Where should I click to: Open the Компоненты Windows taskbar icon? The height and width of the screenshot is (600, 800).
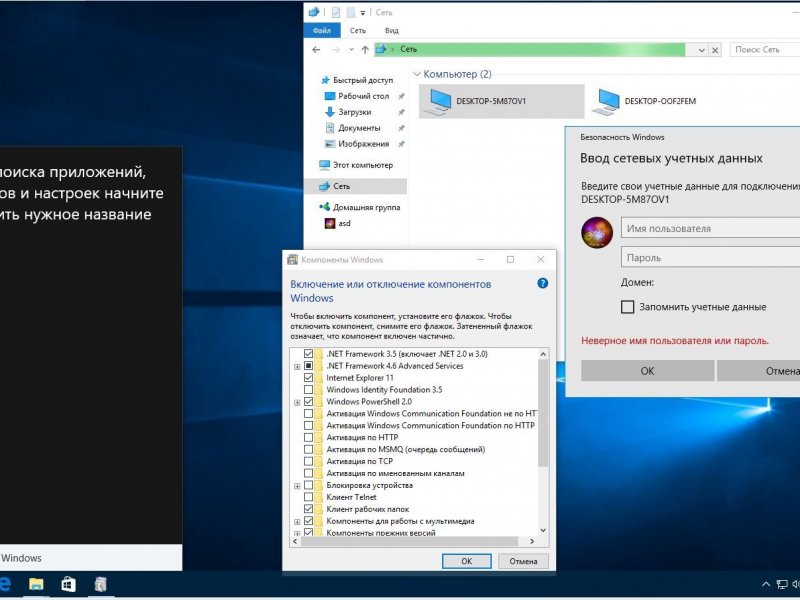click(101, 584)
